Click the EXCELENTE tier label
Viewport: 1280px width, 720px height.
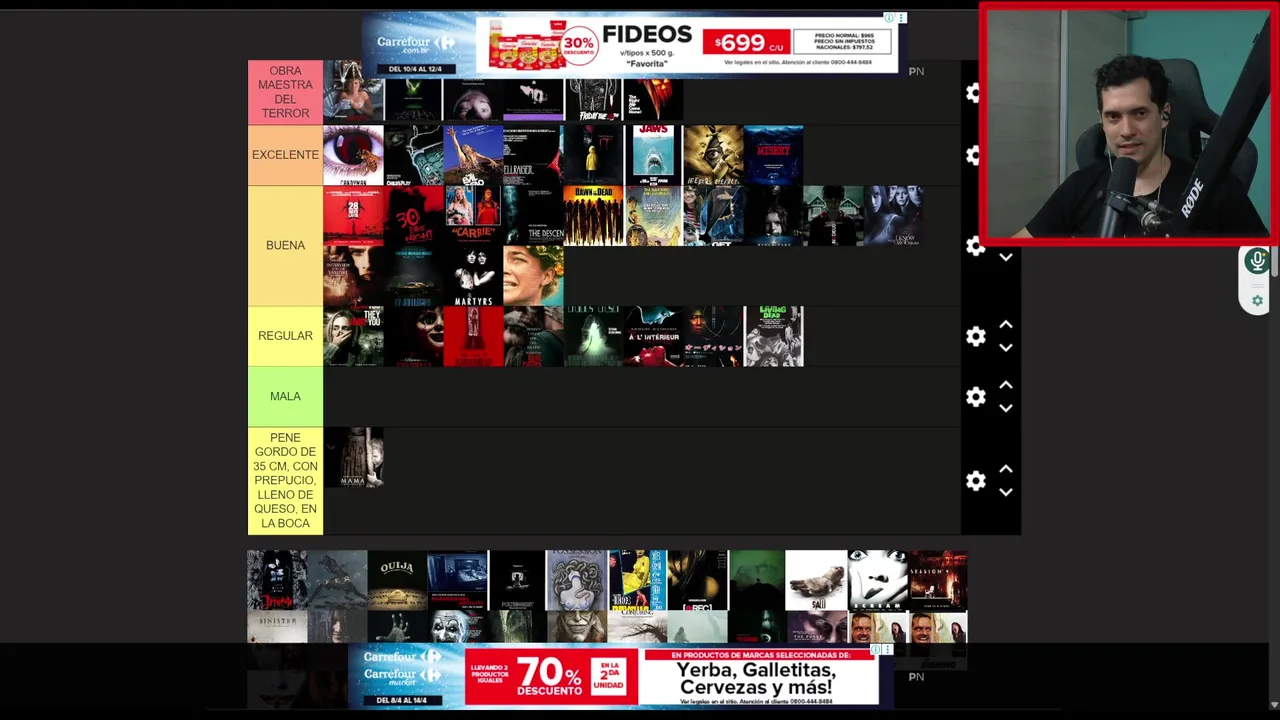(285, 155)
